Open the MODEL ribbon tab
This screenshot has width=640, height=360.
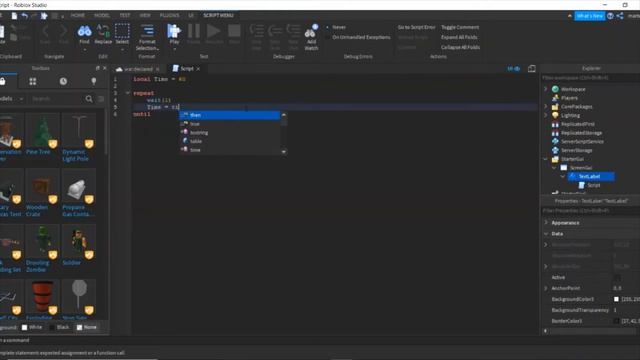coord(102,16)
